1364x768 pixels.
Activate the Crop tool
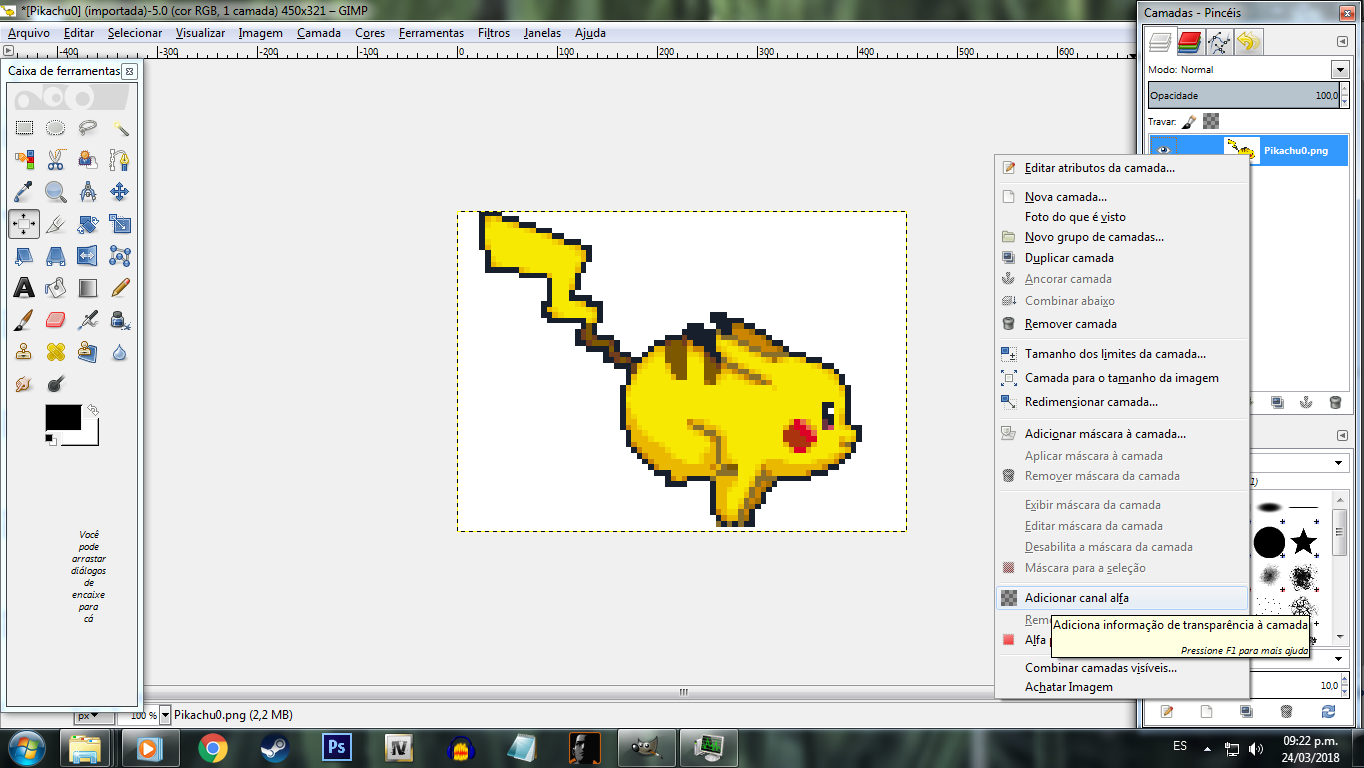pos(56,224)
